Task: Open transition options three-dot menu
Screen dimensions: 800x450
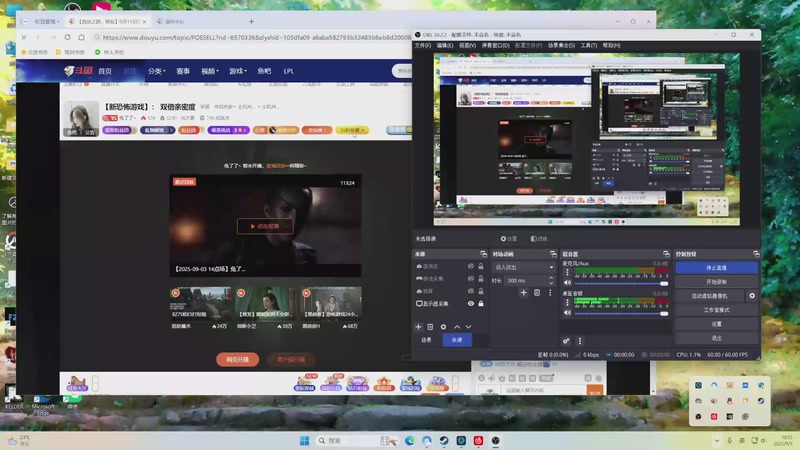Action: 550,292
